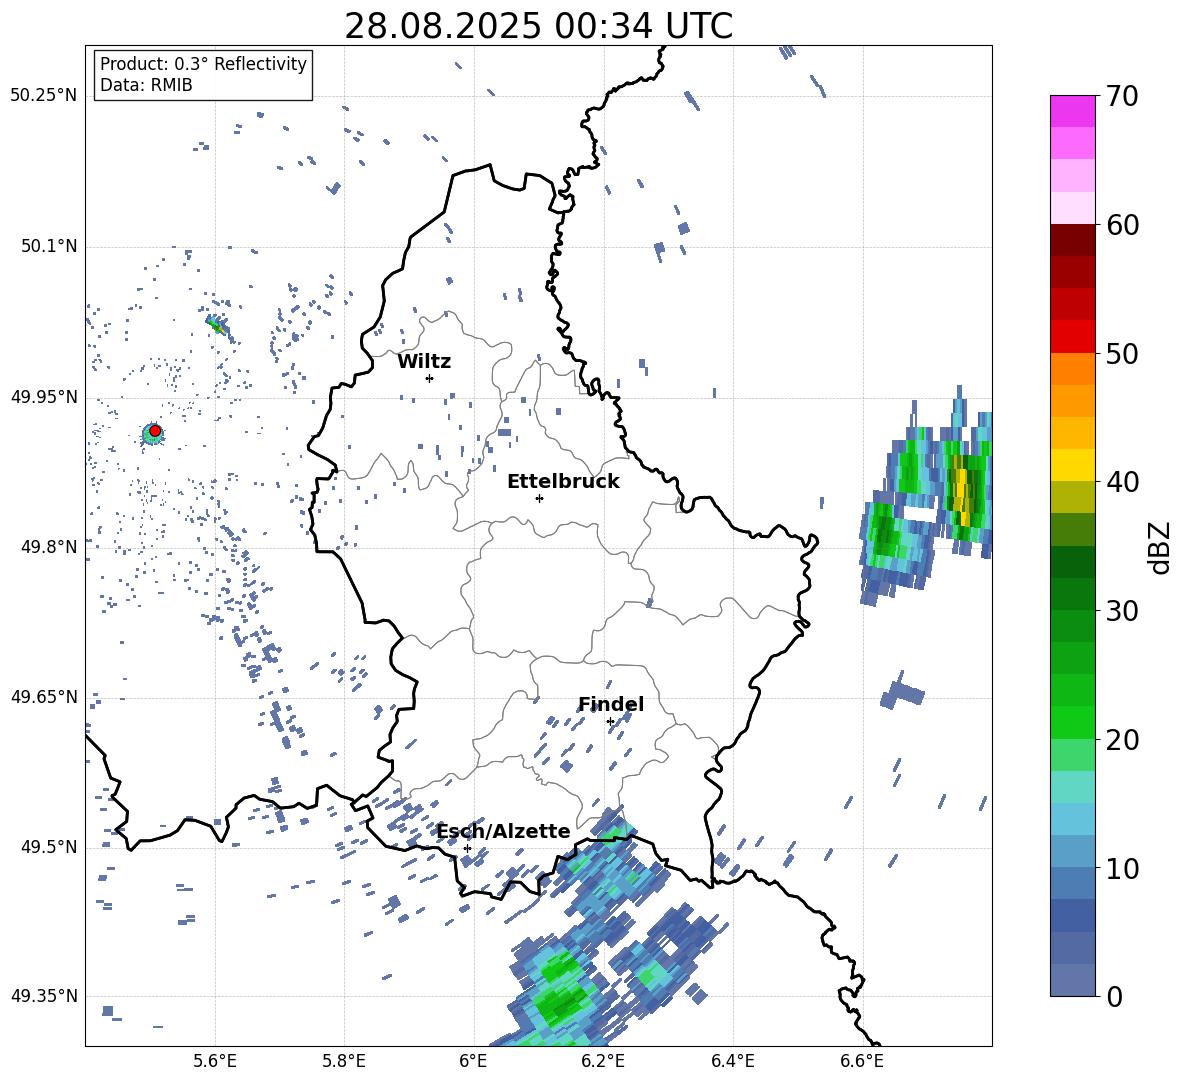The image size is (1184, 1081).
Task: Pick the bright green swatch just above 20
Action: tap(1072, 722)
